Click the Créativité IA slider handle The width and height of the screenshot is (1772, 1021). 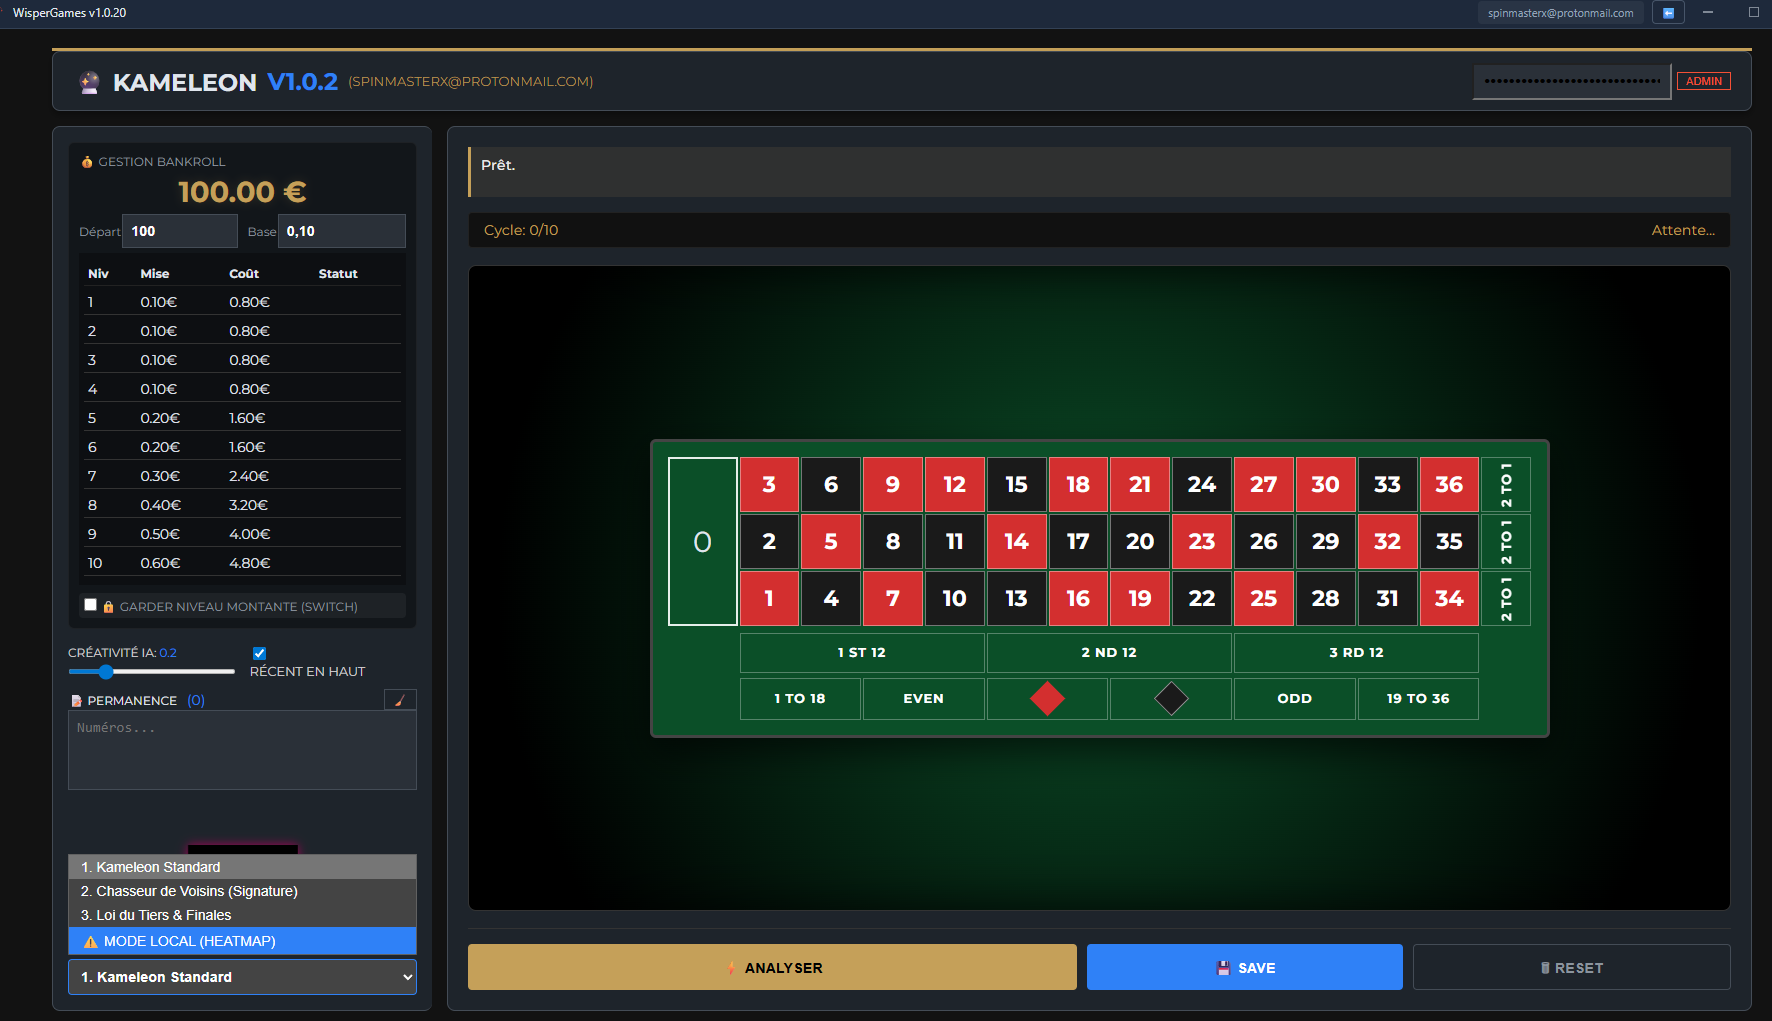pyautogui.click(x=106, y=672)
